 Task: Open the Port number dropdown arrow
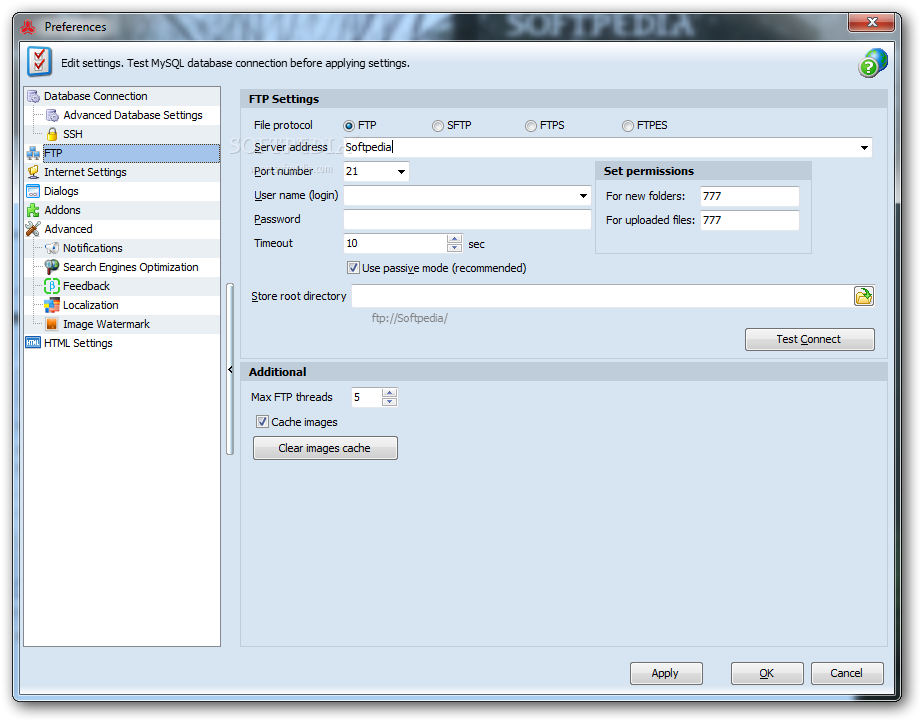click(401, 172)
